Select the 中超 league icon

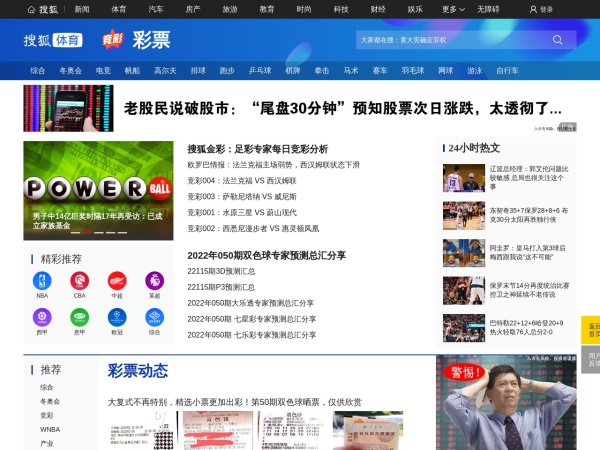pos(117,281)
